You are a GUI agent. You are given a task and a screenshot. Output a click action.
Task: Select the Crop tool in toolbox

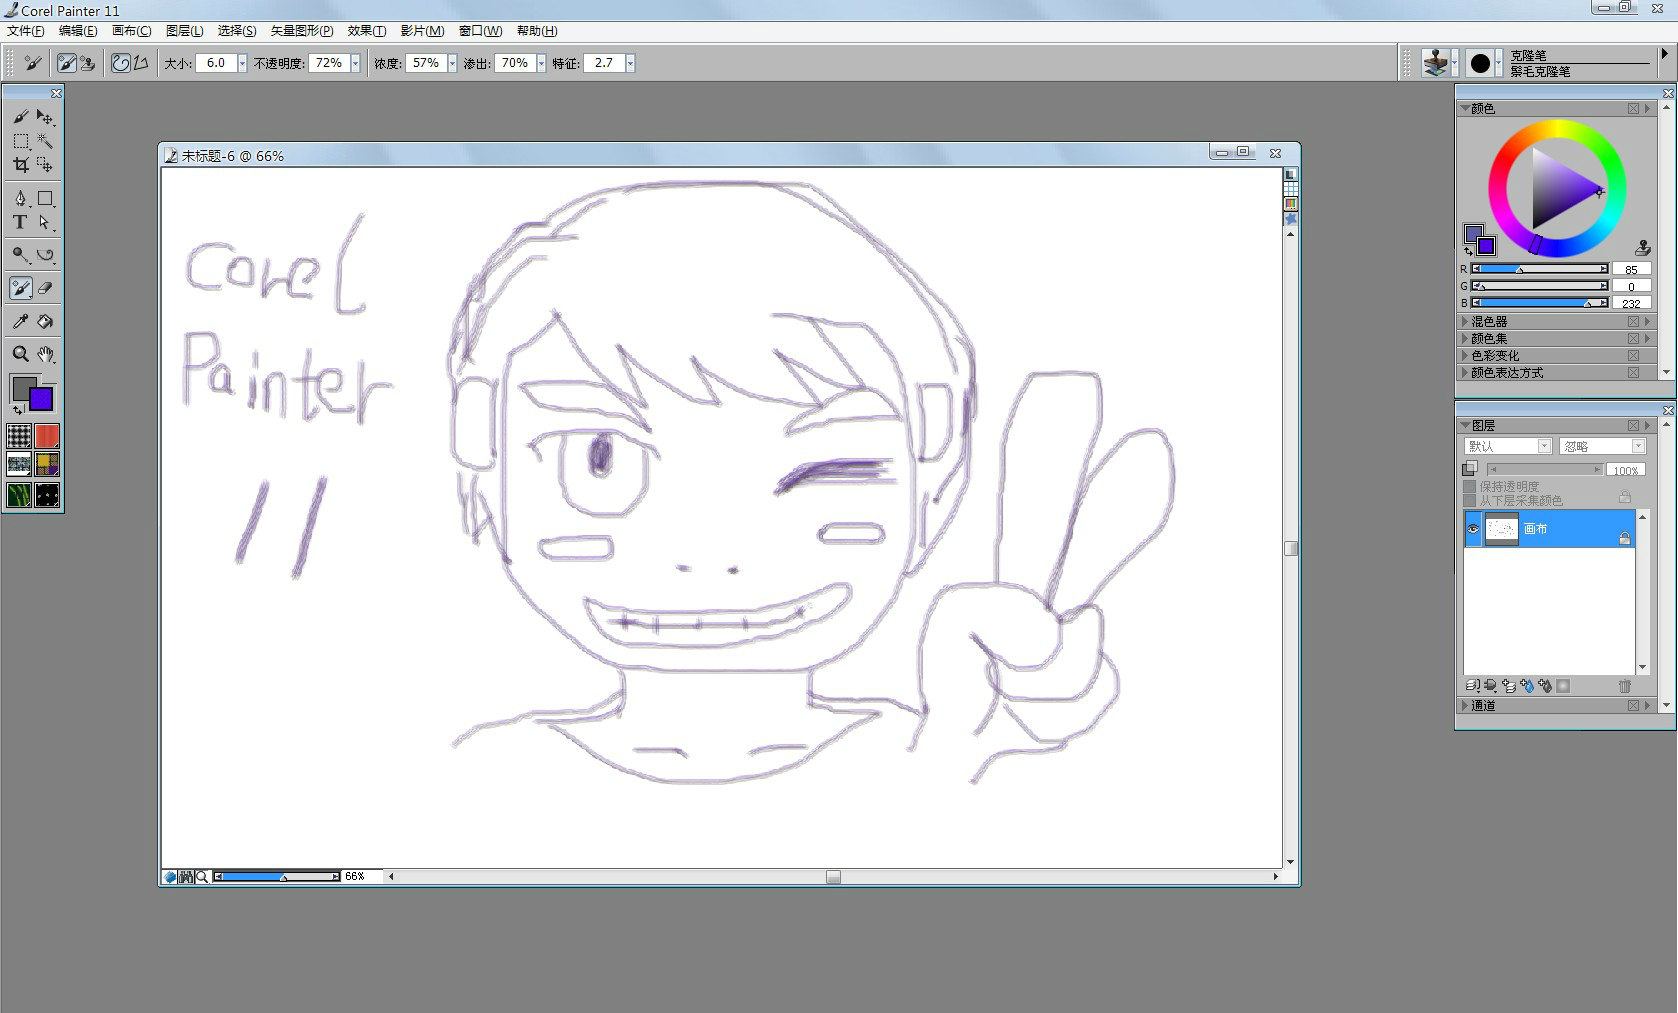[21, 165]
